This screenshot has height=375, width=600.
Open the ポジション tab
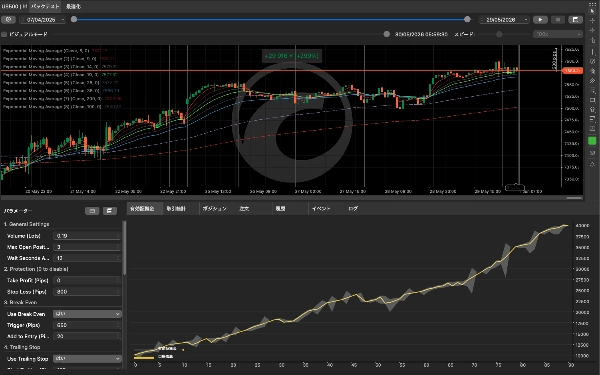(215, 209)
